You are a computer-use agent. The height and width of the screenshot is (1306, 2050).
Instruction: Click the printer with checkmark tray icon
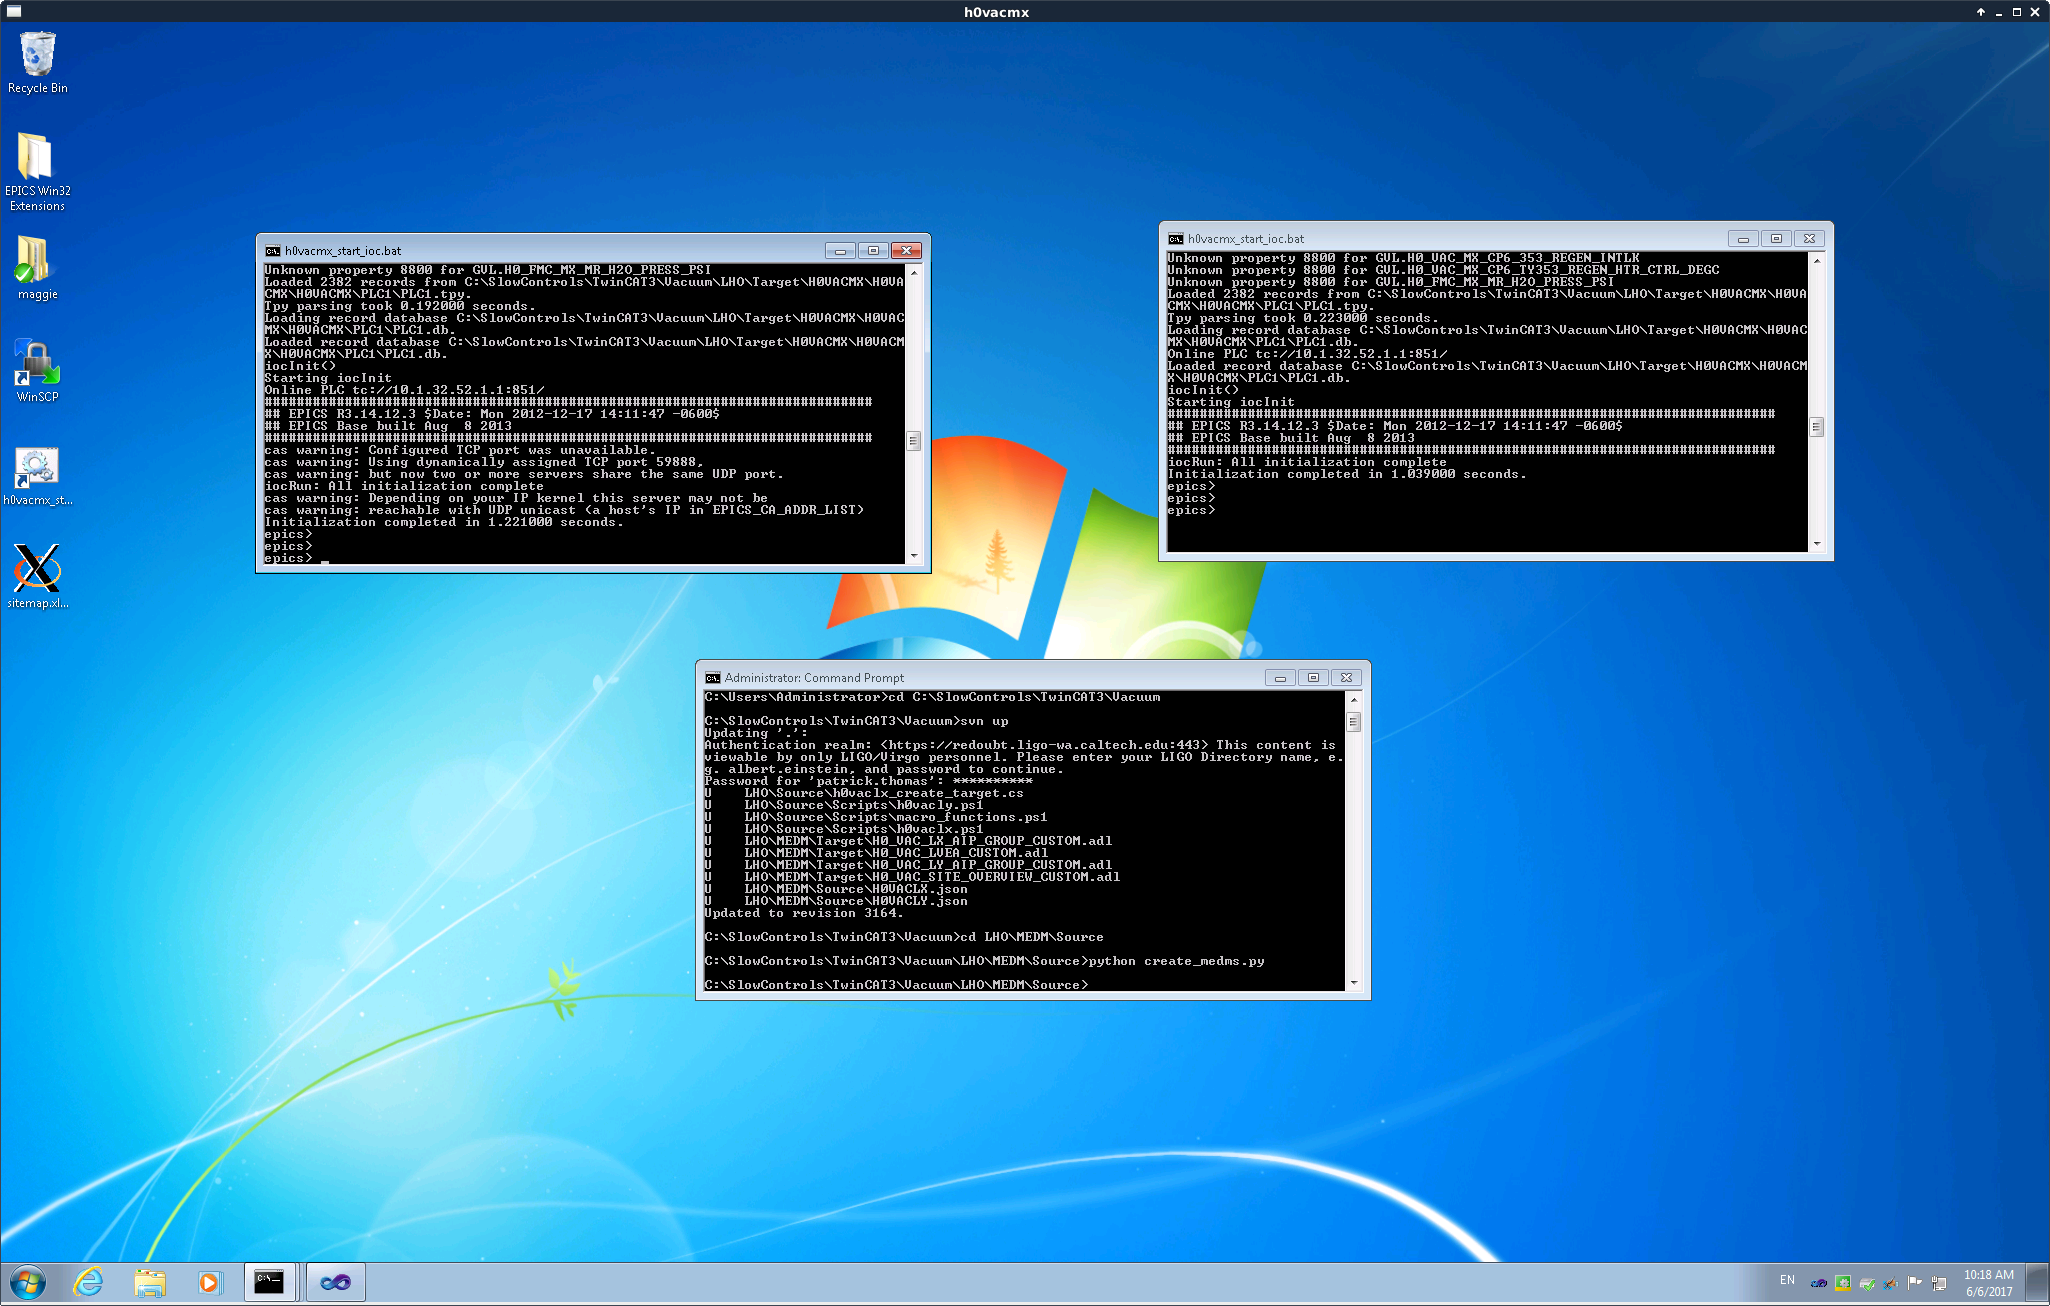pos(1867,1282)
